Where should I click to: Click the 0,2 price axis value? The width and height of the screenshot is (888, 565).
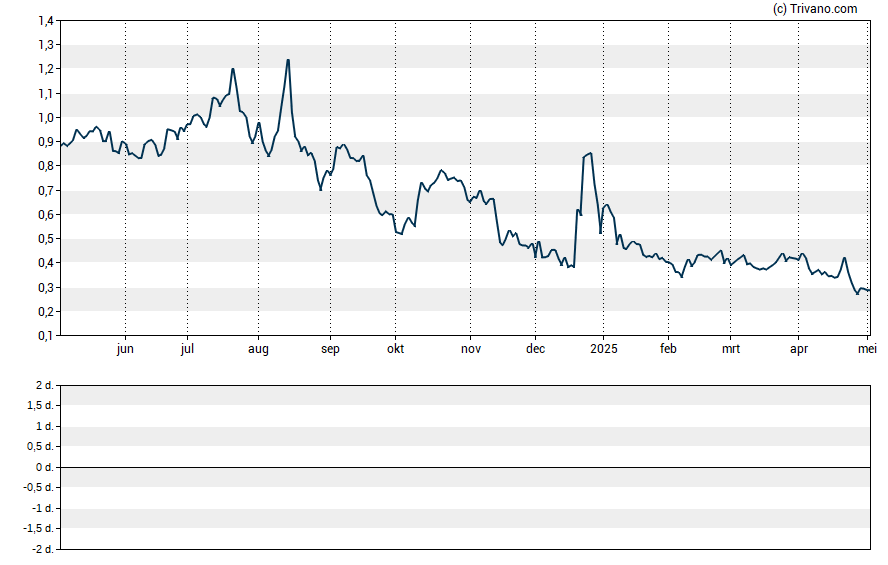[x=46, y=311]
